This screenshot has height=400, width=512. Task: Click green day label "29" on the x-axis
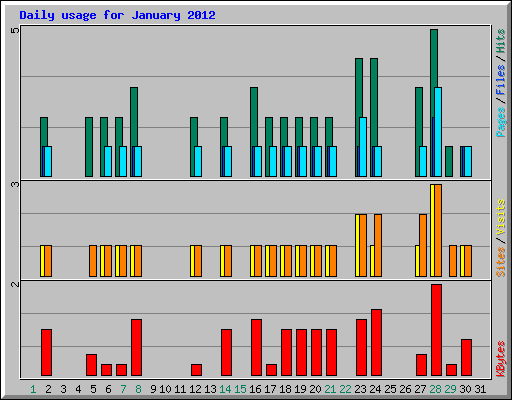tap(450, 389)
